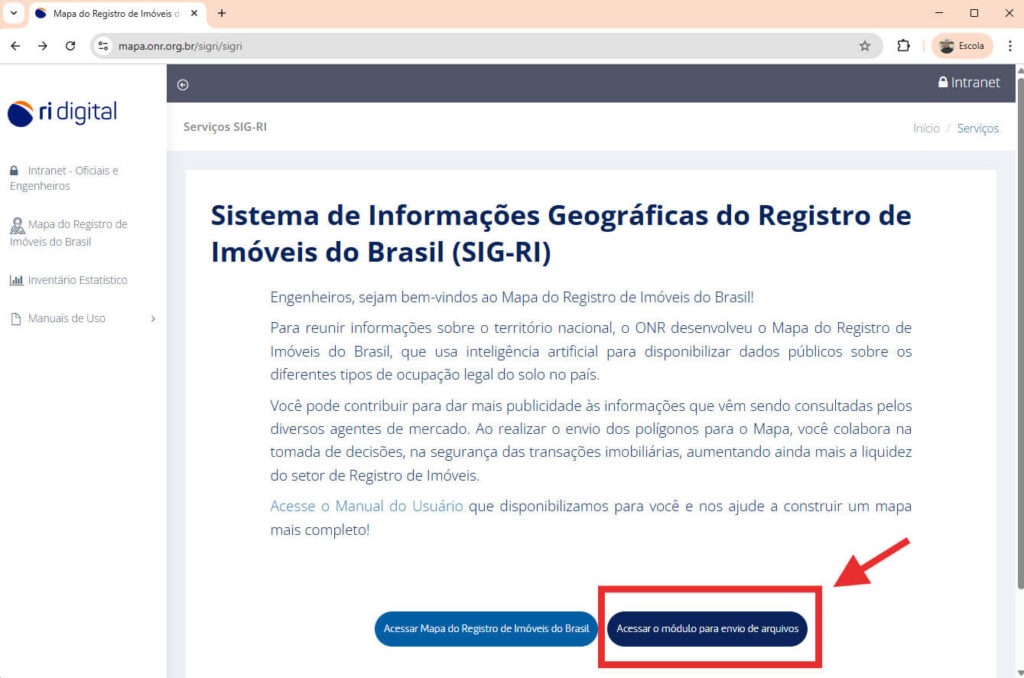Click the Início breadcrumb link
This screenshot has width=1024, height=678.
[926, 128]
